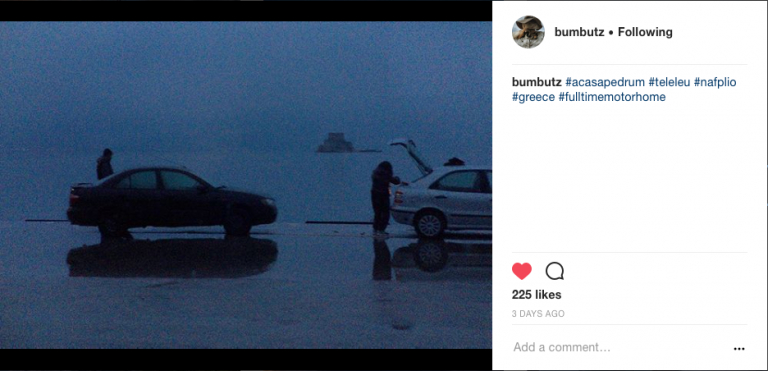Click the dark car in the photo
The width and height of the screenshot is (768, 371).
[x=171, y=202]
